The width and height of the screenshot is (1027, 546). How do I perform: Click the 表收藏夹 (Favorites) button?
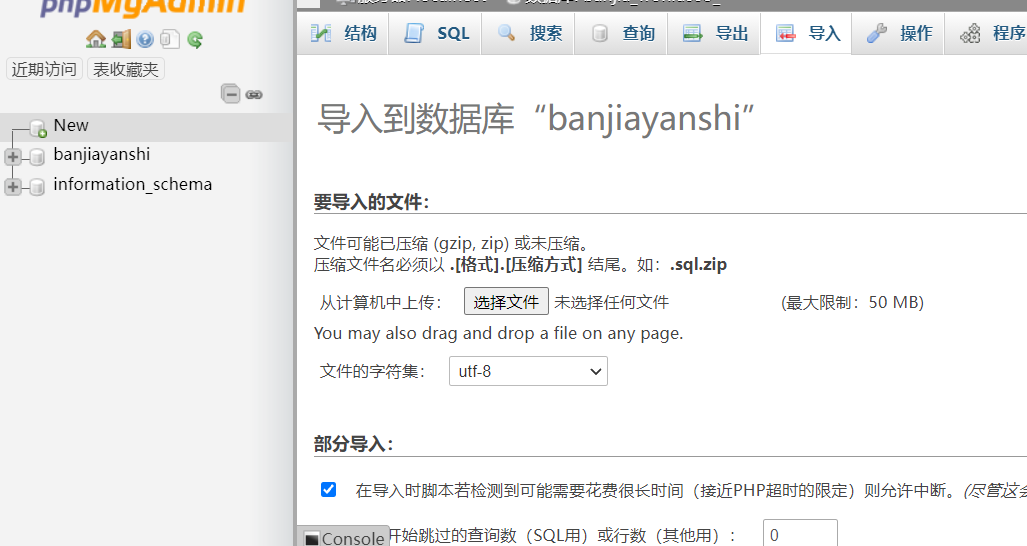(x=126, y=69)
